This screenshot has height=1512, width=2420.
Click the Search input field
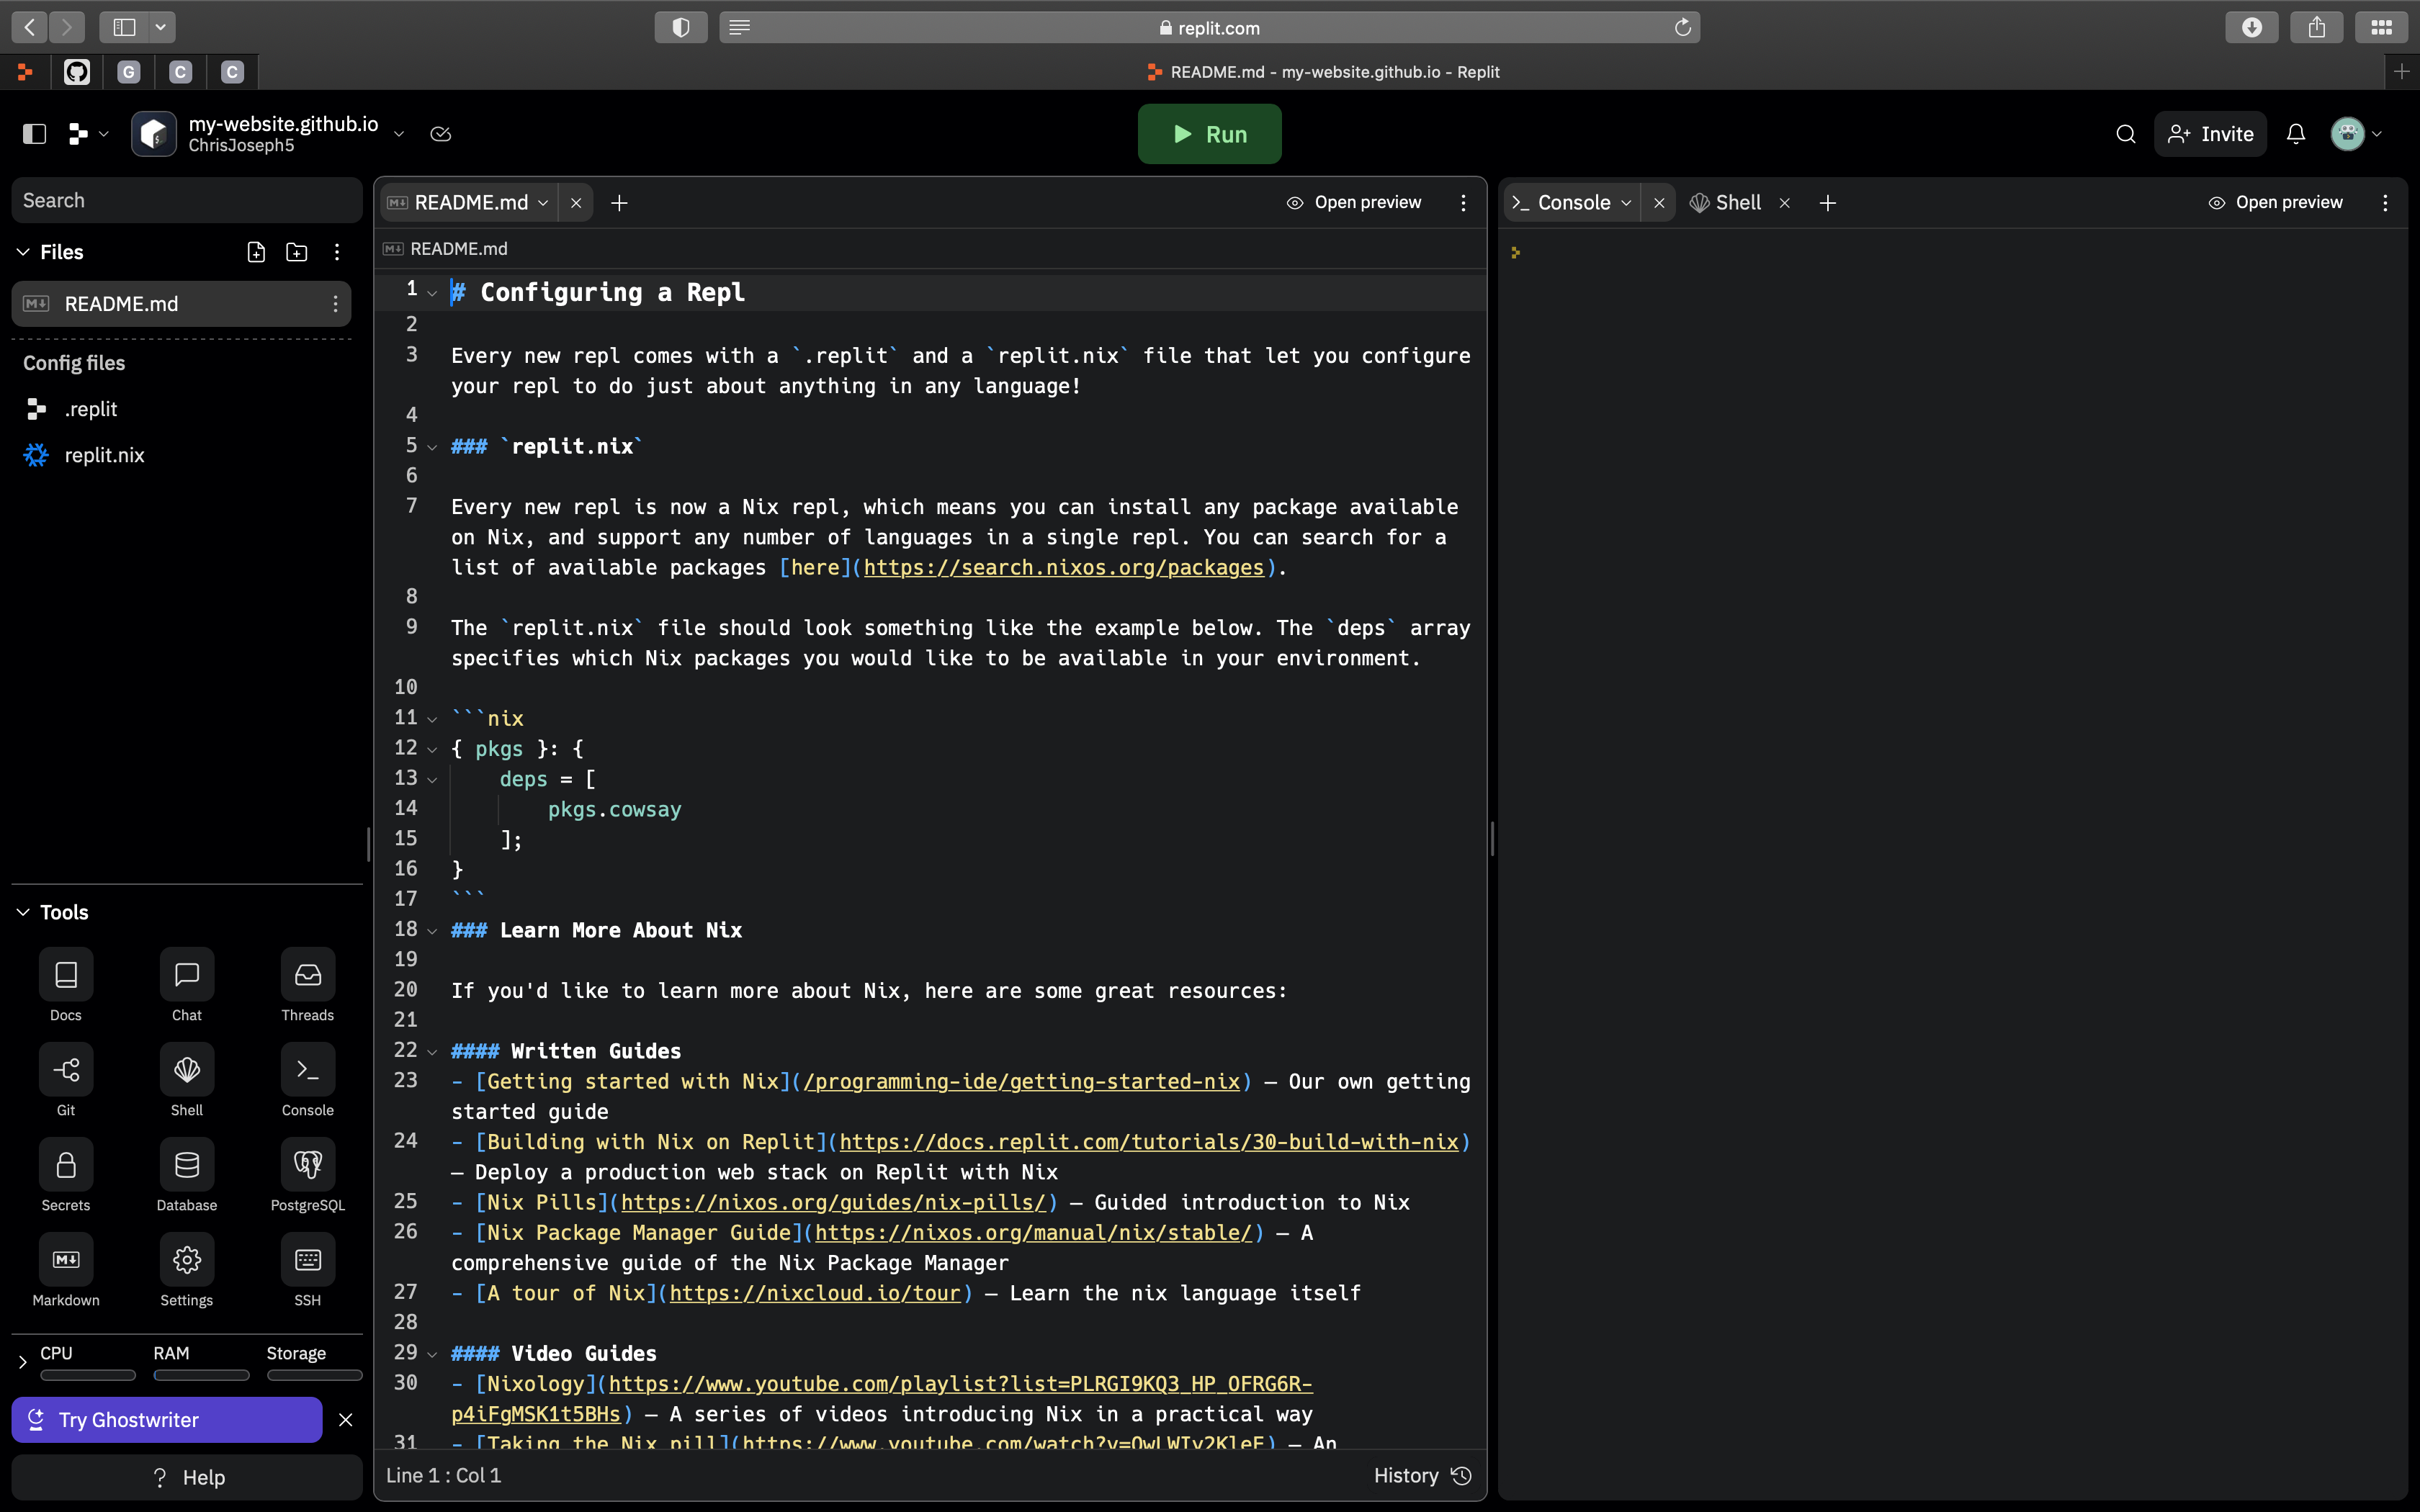click(187, 200)
